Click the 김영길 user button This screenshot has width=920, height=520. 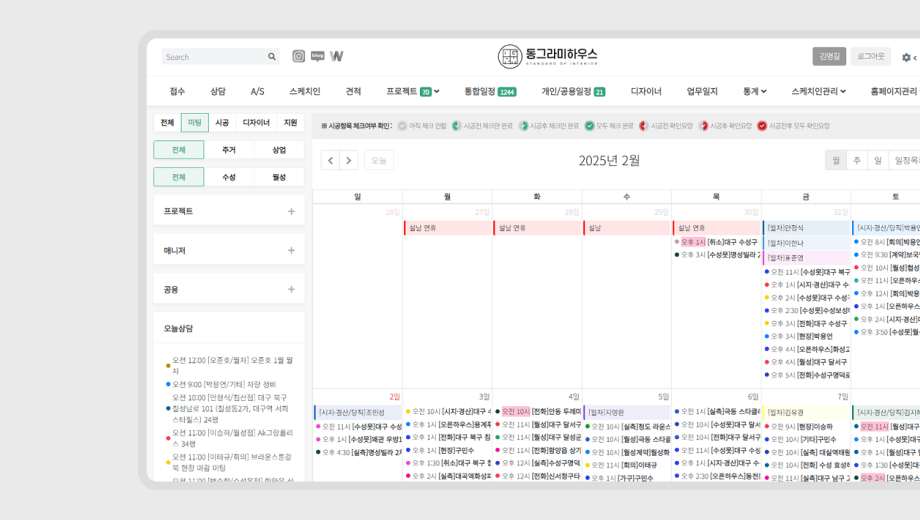pyautogui.click(x=829, y=56)
